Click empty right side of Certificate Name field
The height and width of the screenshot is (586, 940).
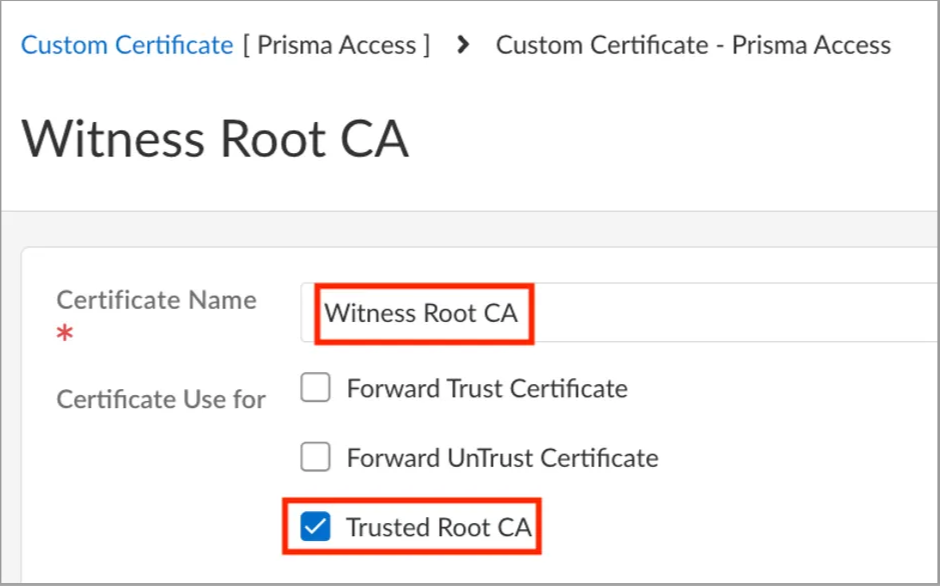point(760,313)
